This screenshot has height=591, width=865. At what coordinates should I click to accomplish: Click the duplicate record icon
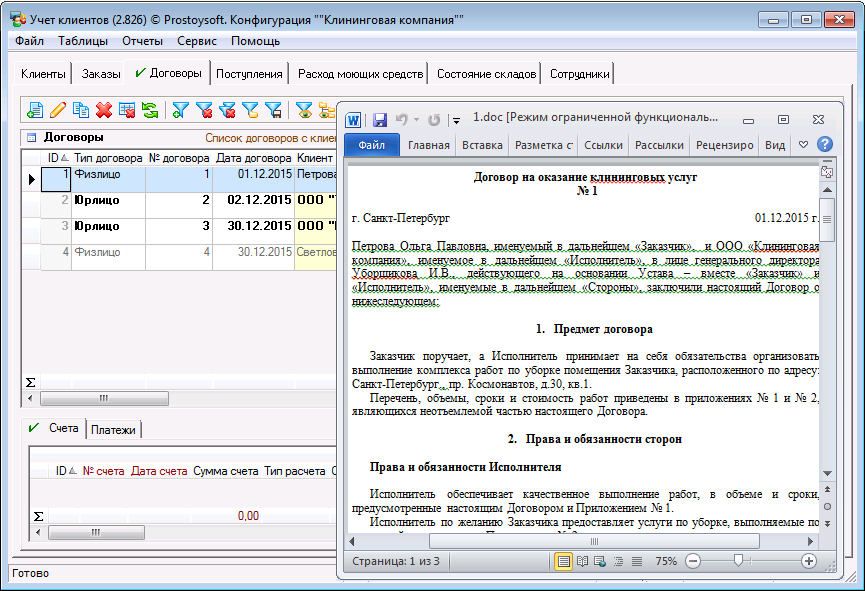81,110
